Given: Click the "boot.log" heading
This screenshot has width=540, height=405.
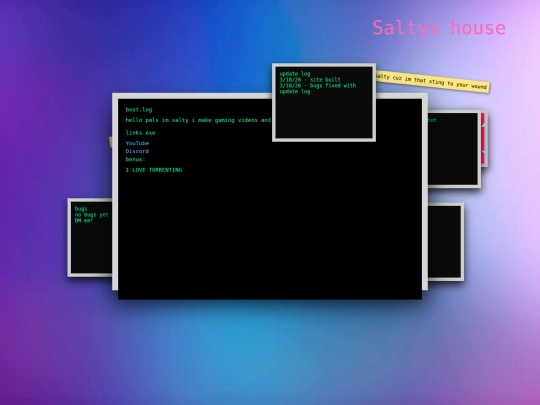Looking at the screenshot, I should coord(139,110).
